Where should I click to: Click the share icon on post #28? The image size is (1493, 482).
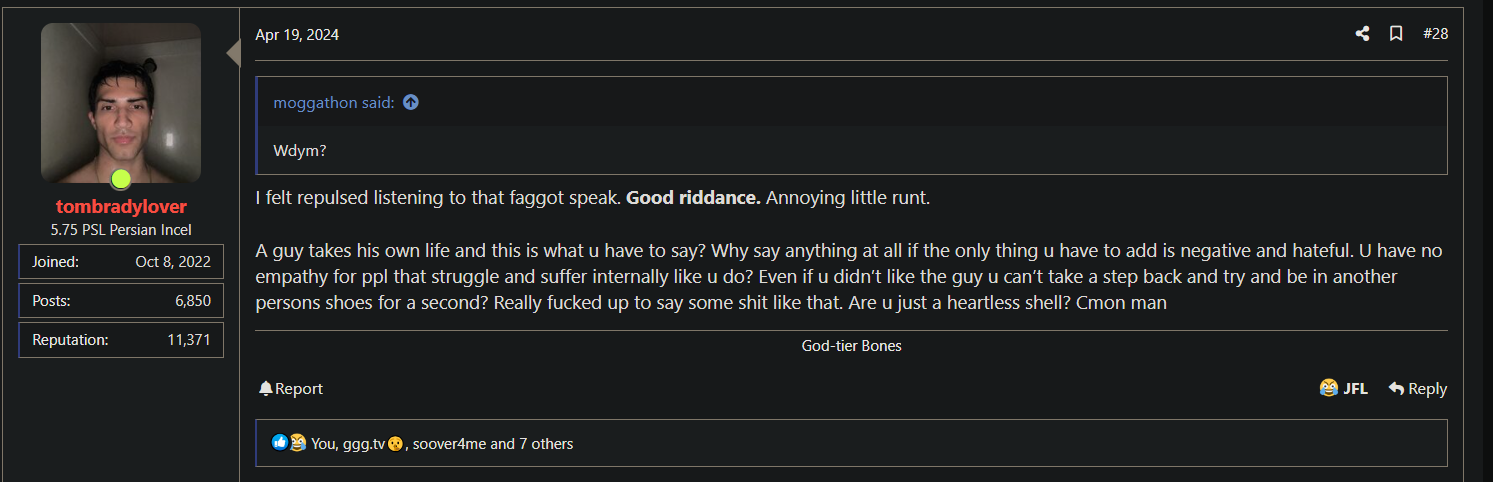pos(1362,34)
